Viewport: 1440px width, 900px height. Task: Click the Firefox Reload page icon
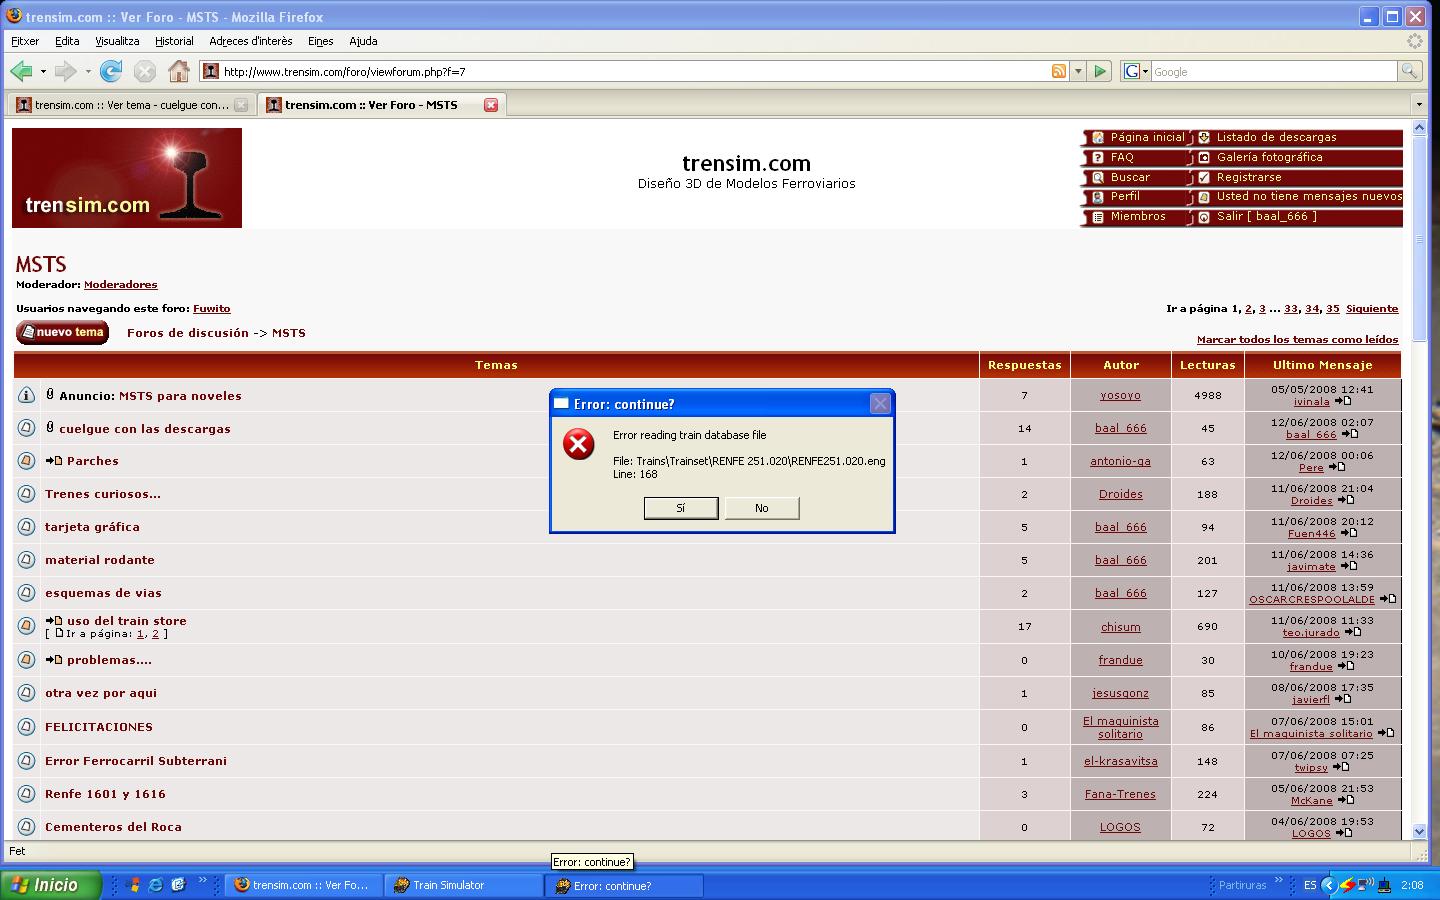click(111, 71)
